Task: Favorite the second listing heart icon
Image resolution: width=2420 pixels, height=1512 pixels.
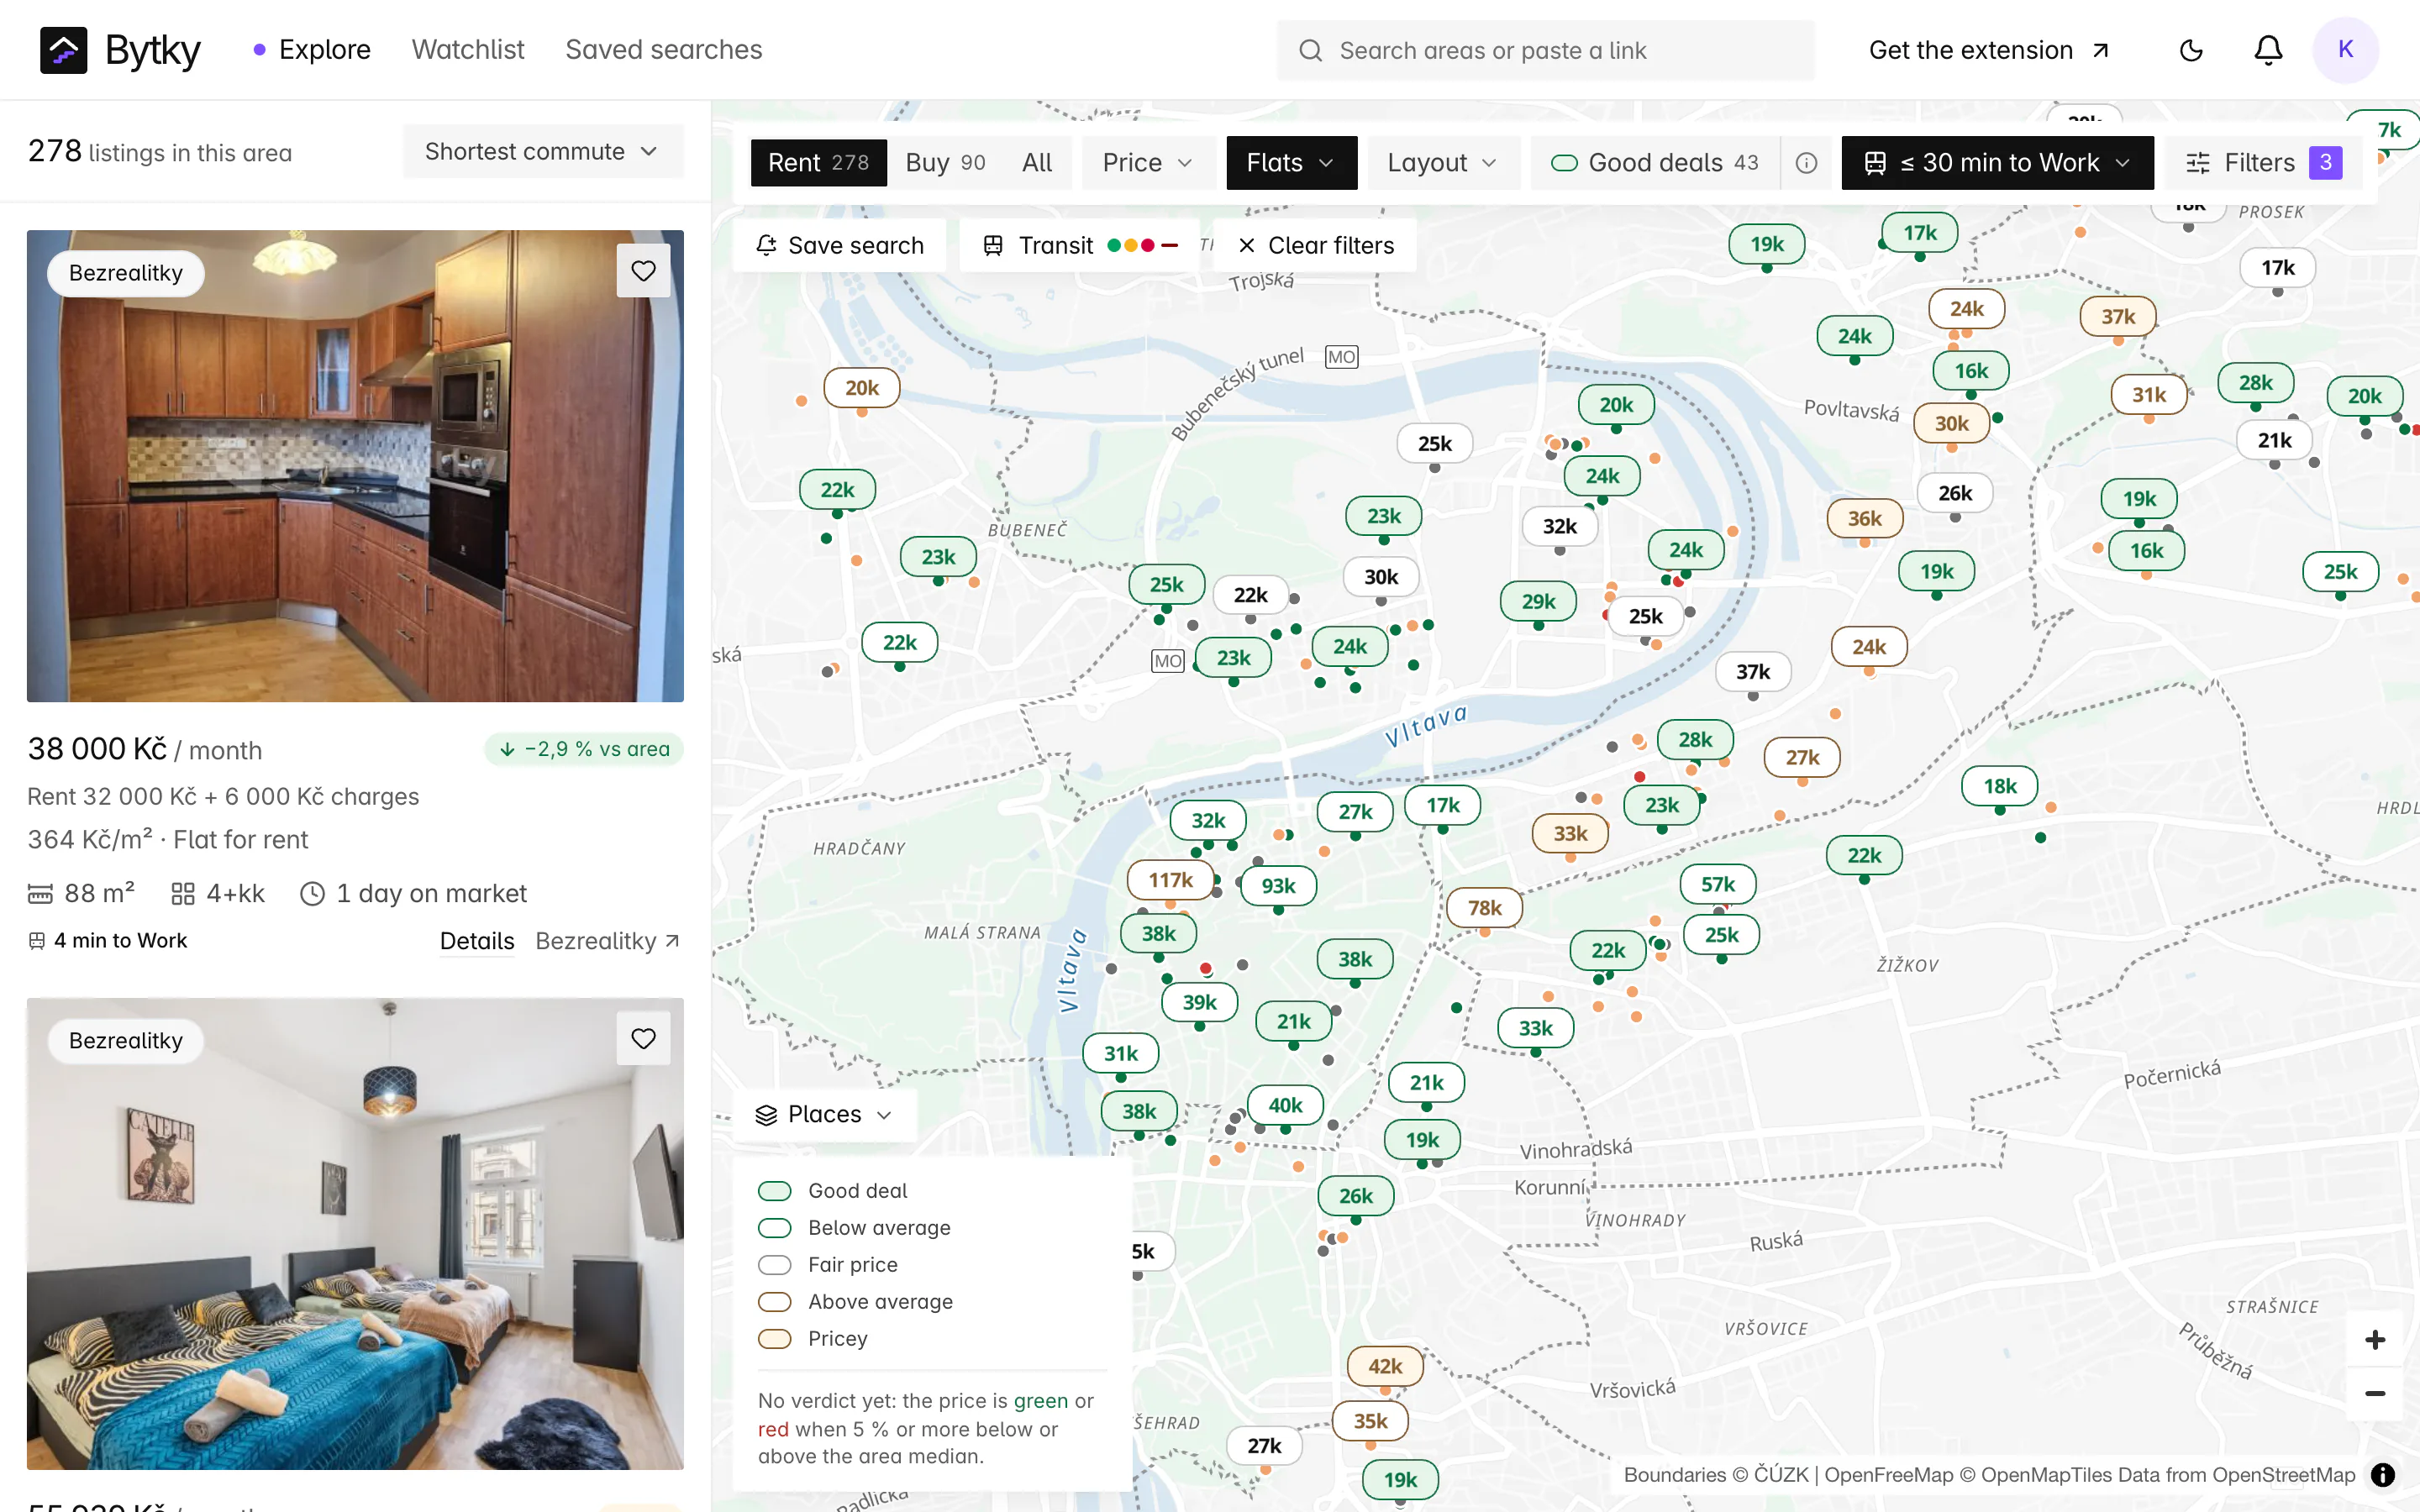Action: coord(643,1038)
